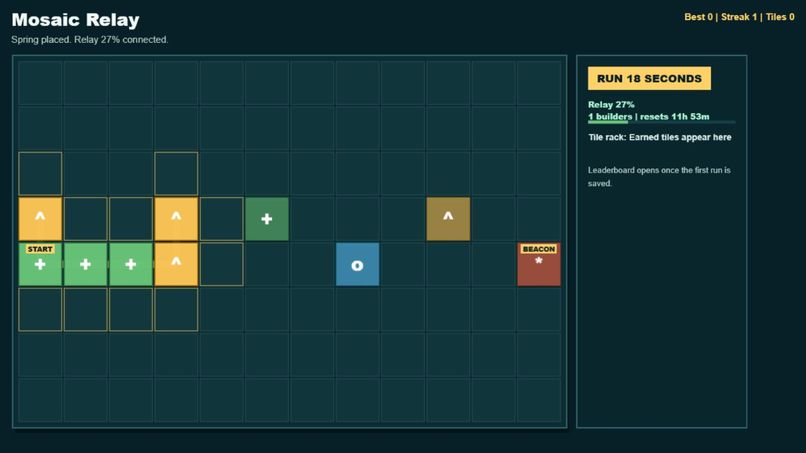Click empty cell directly below BEACON tile
806x453 pixels.
(x=539, y=310)
